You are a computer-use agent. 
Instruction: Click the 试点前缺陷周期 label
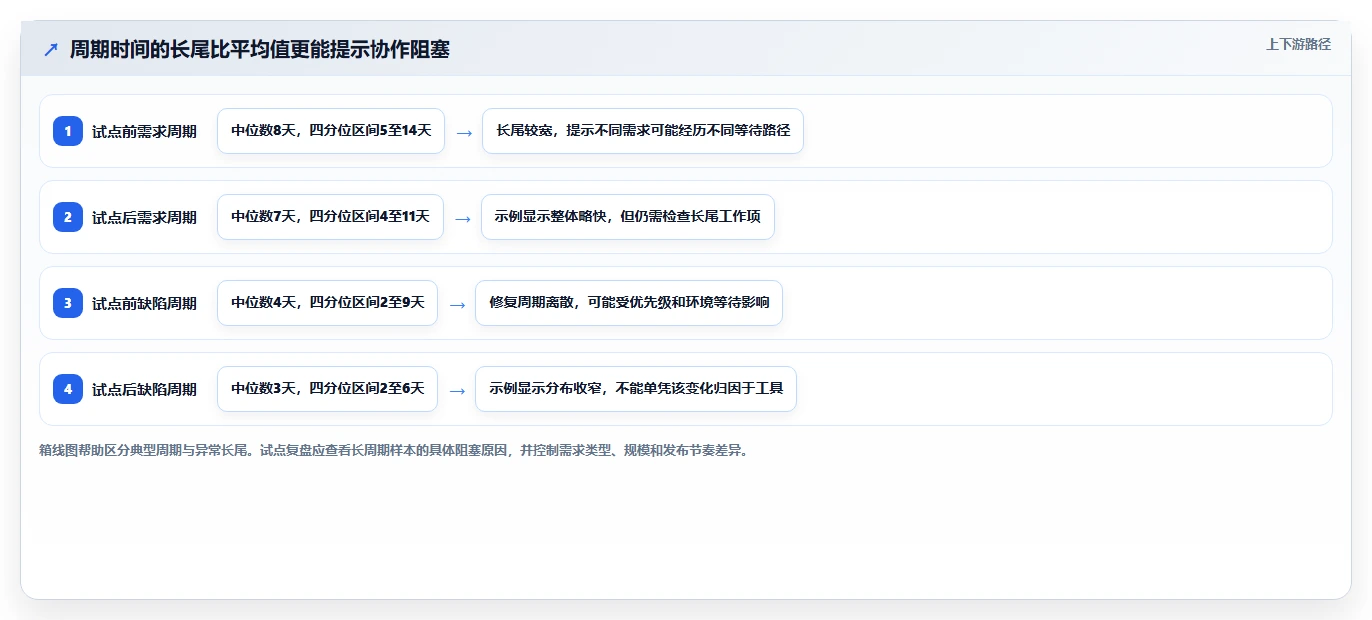[144, 303]
